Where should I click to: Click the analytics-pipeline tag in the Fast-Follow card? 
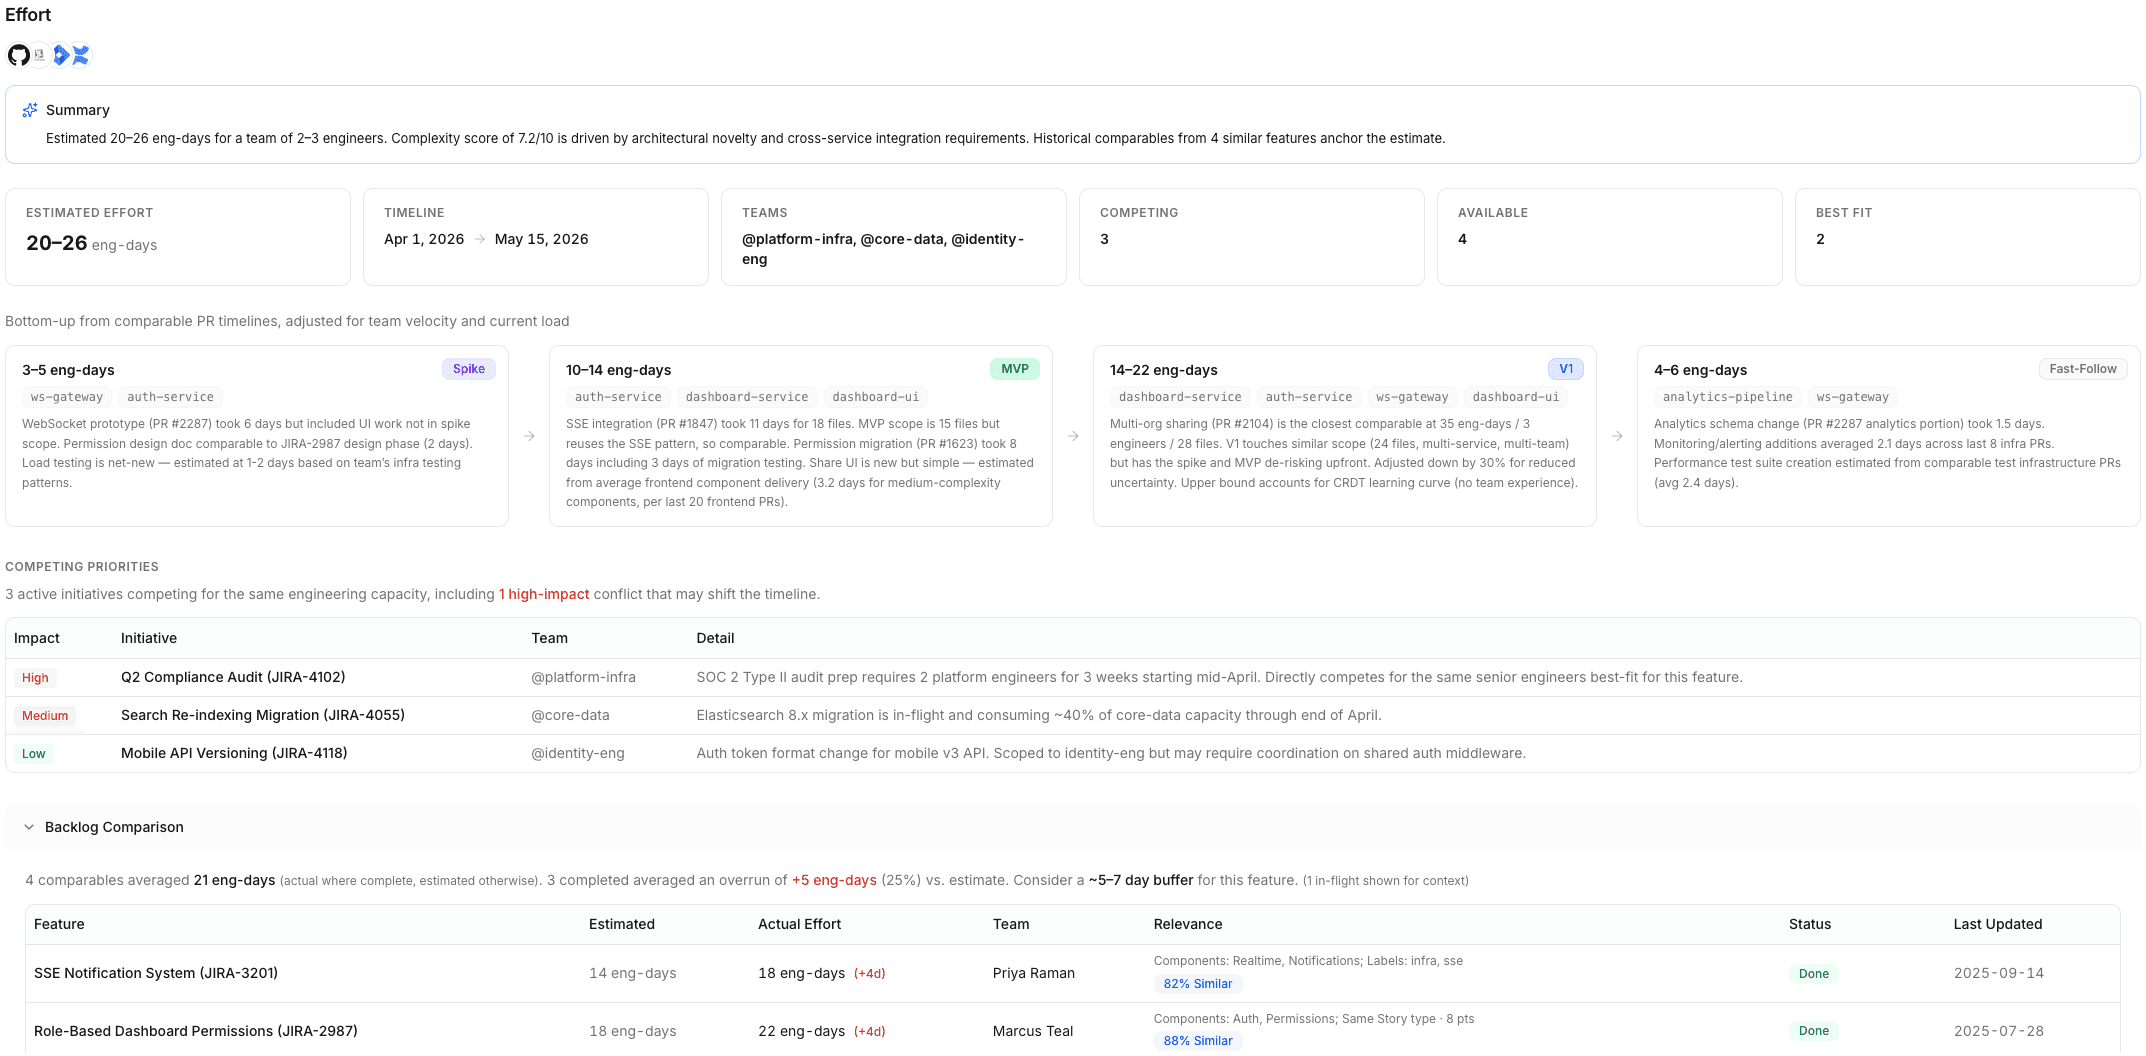click(x=1727, y=397)
